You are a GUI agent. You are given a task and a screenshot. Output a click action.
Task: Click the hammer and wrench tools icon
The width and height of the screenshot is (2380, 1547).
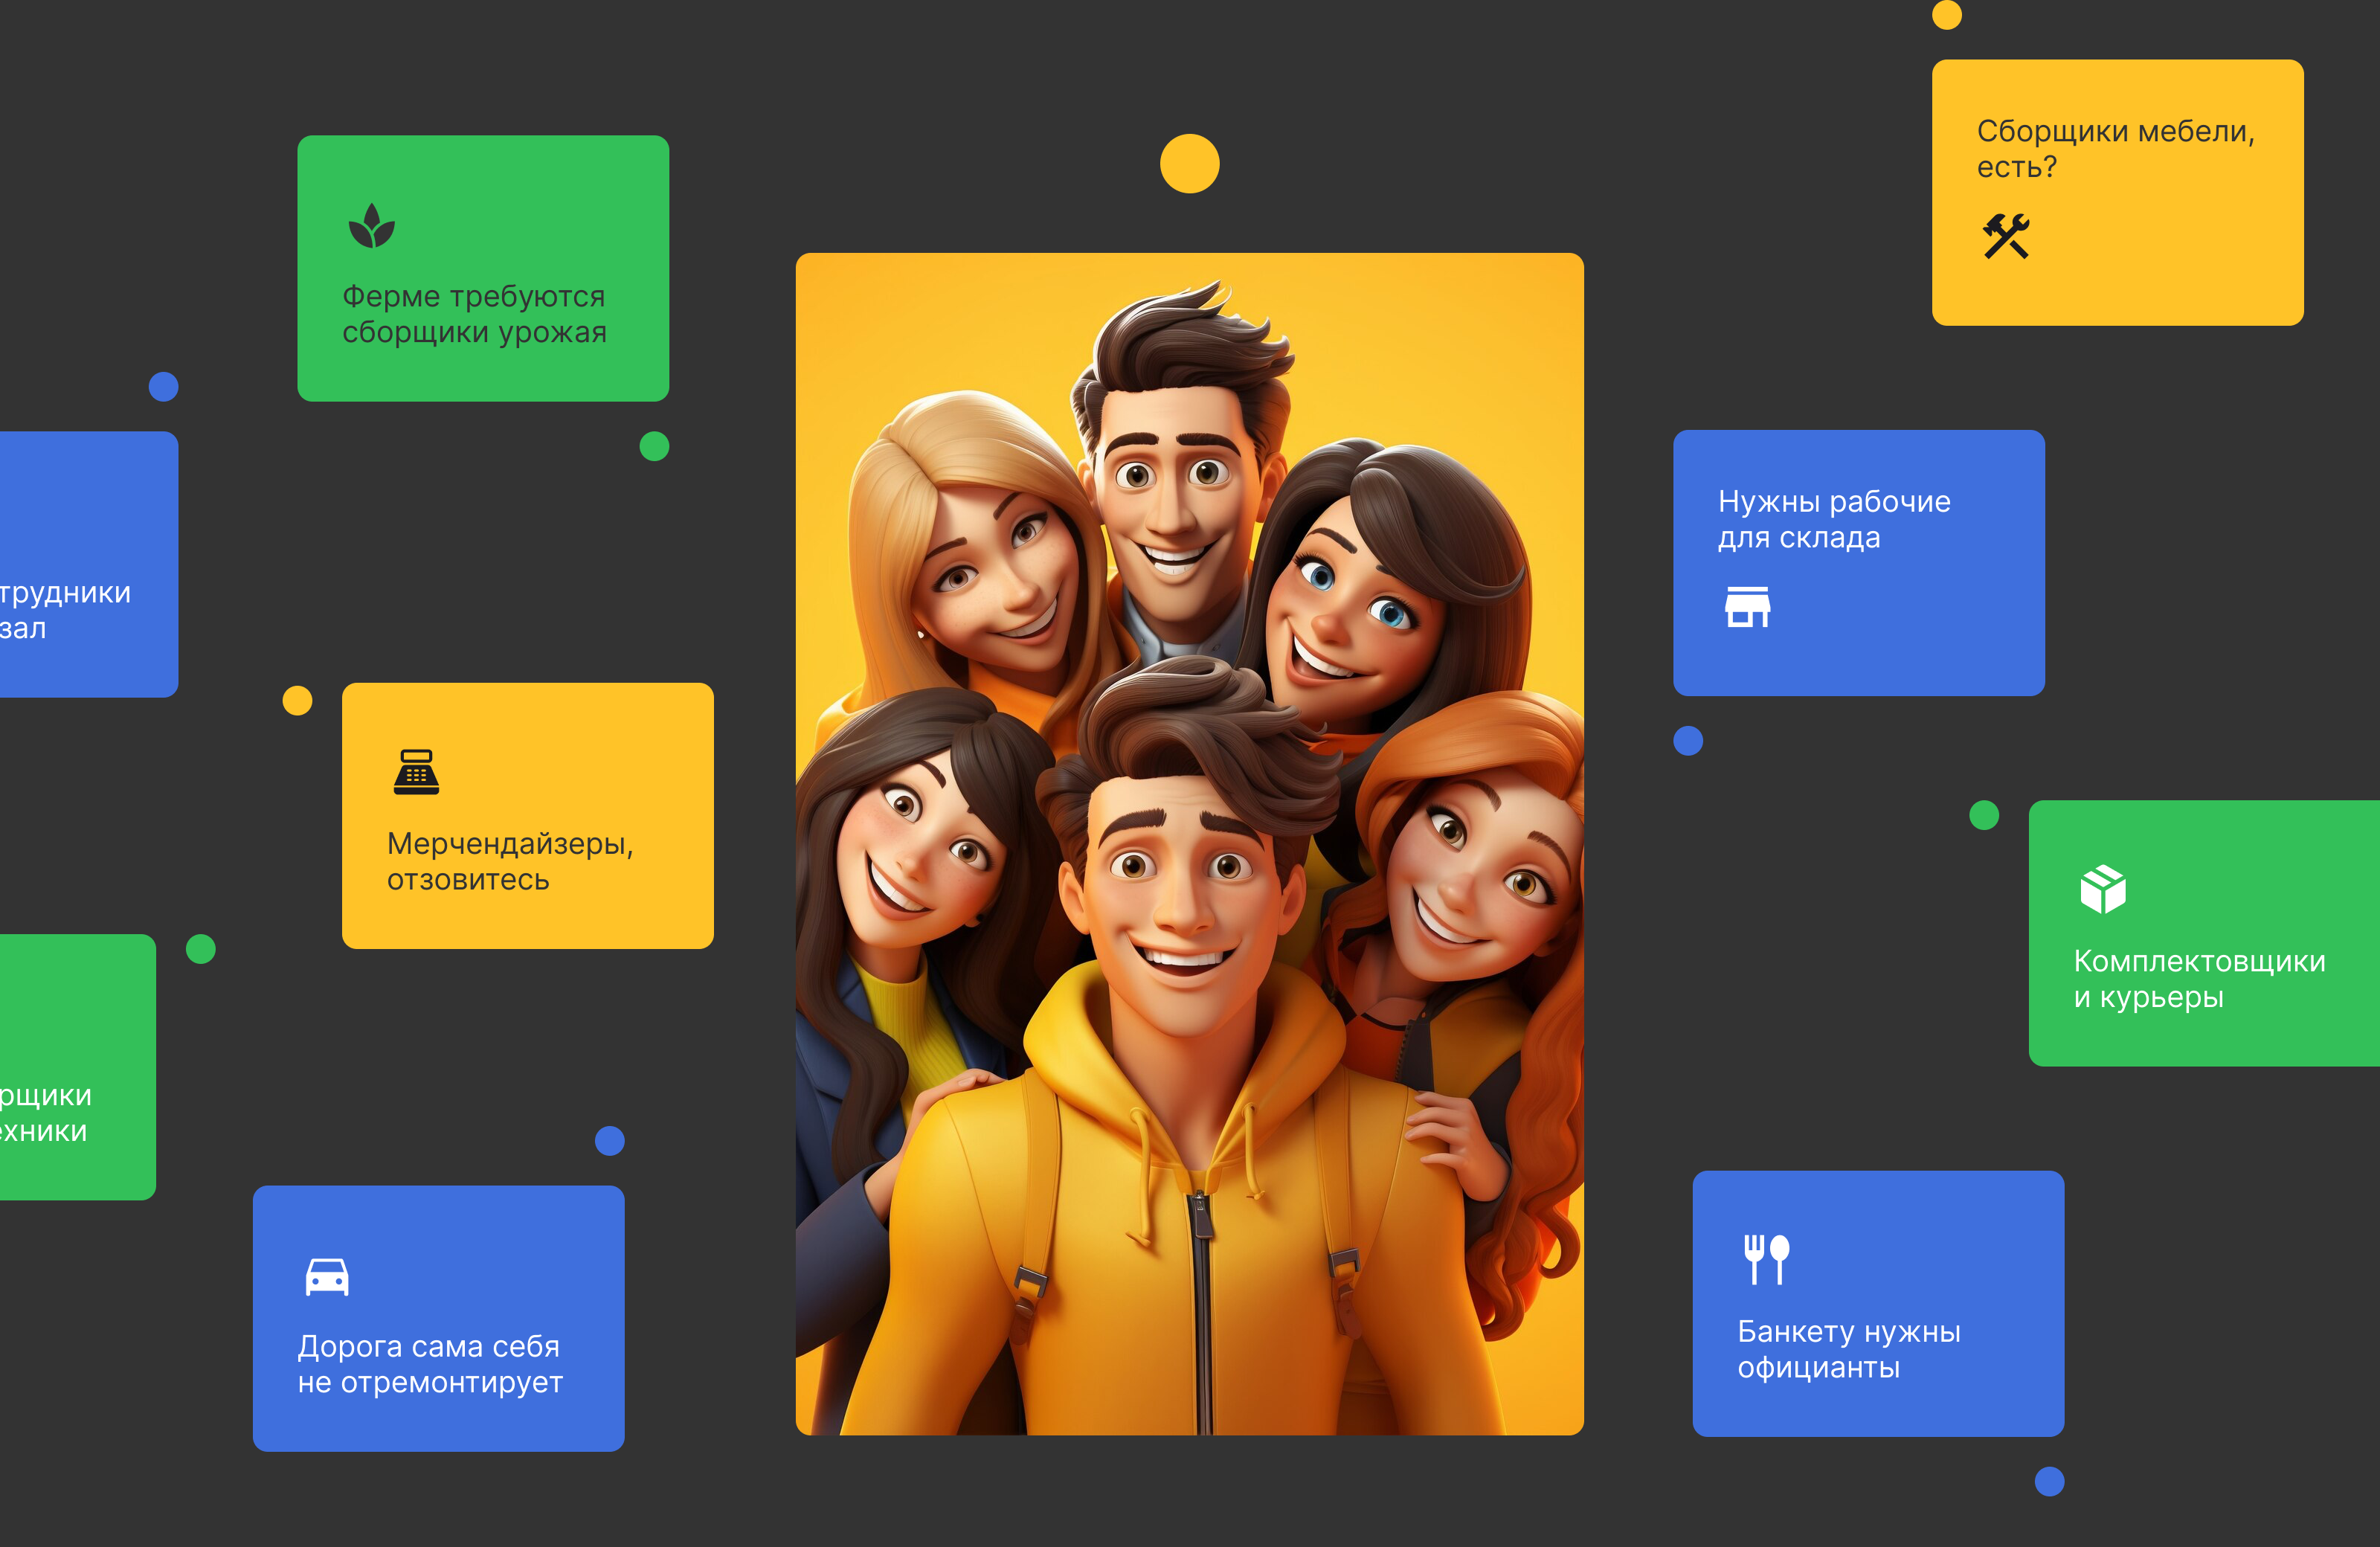[2006, 237]
